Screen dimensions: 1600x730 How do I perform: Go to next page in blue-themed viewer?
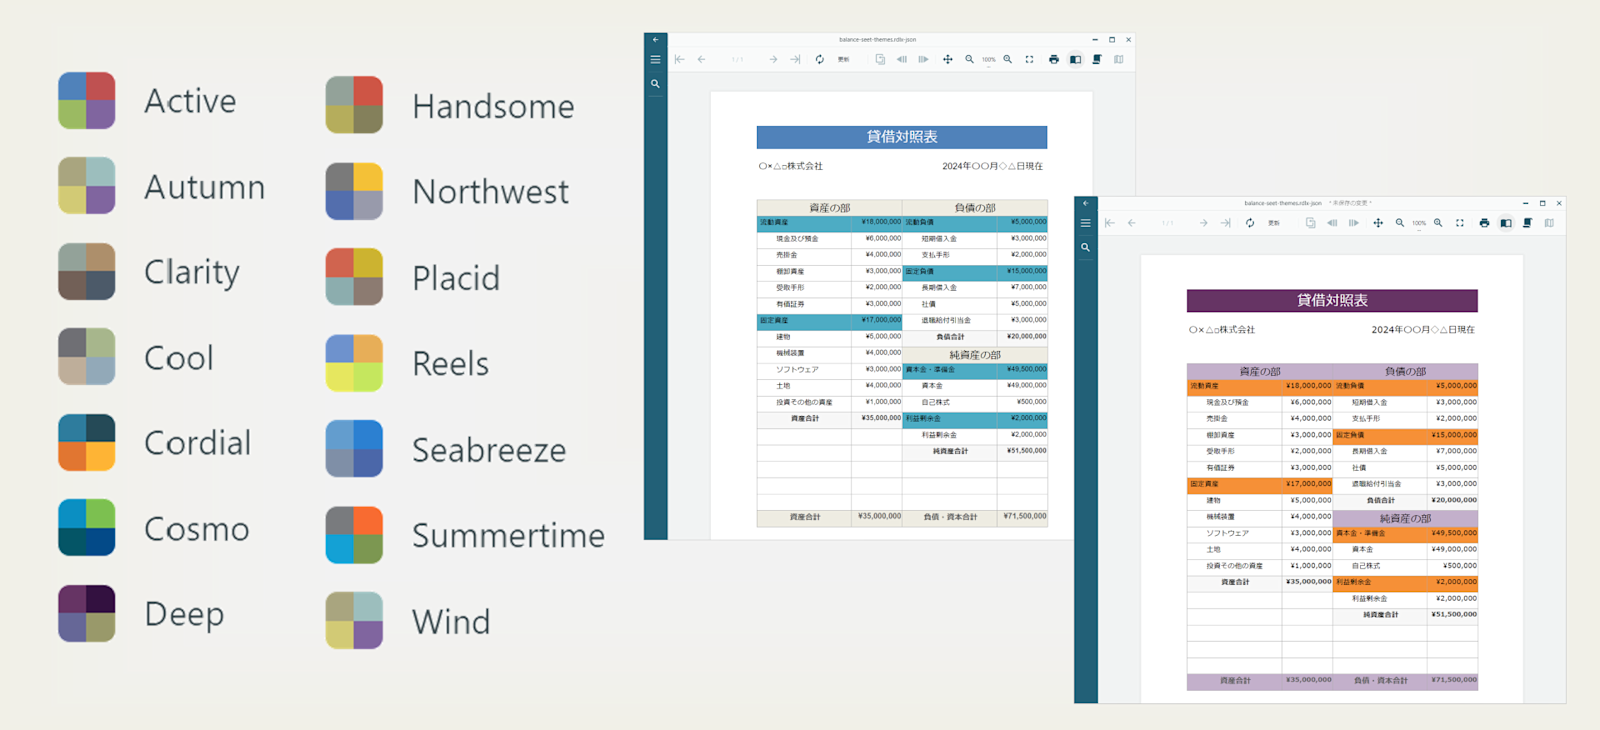[x=773, y=60]
